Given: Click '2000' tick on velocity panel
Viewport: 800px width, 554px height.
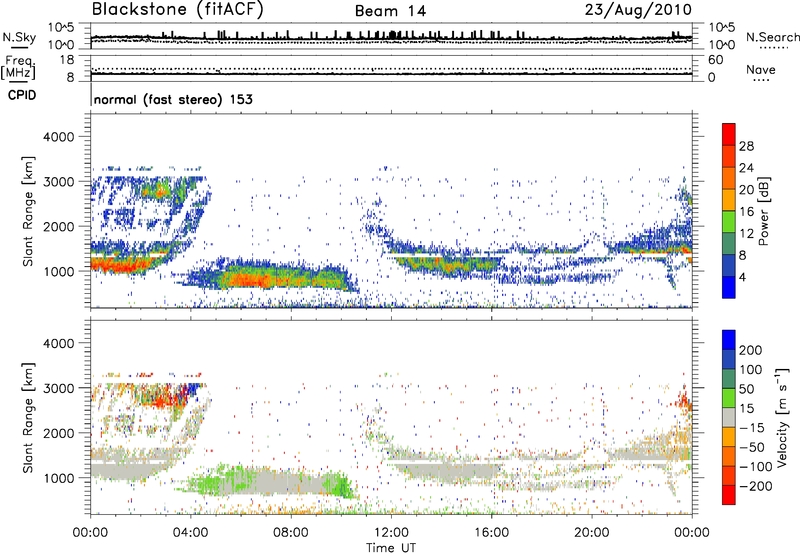Looking at the screenshot, I should click(x=58, y=433).
